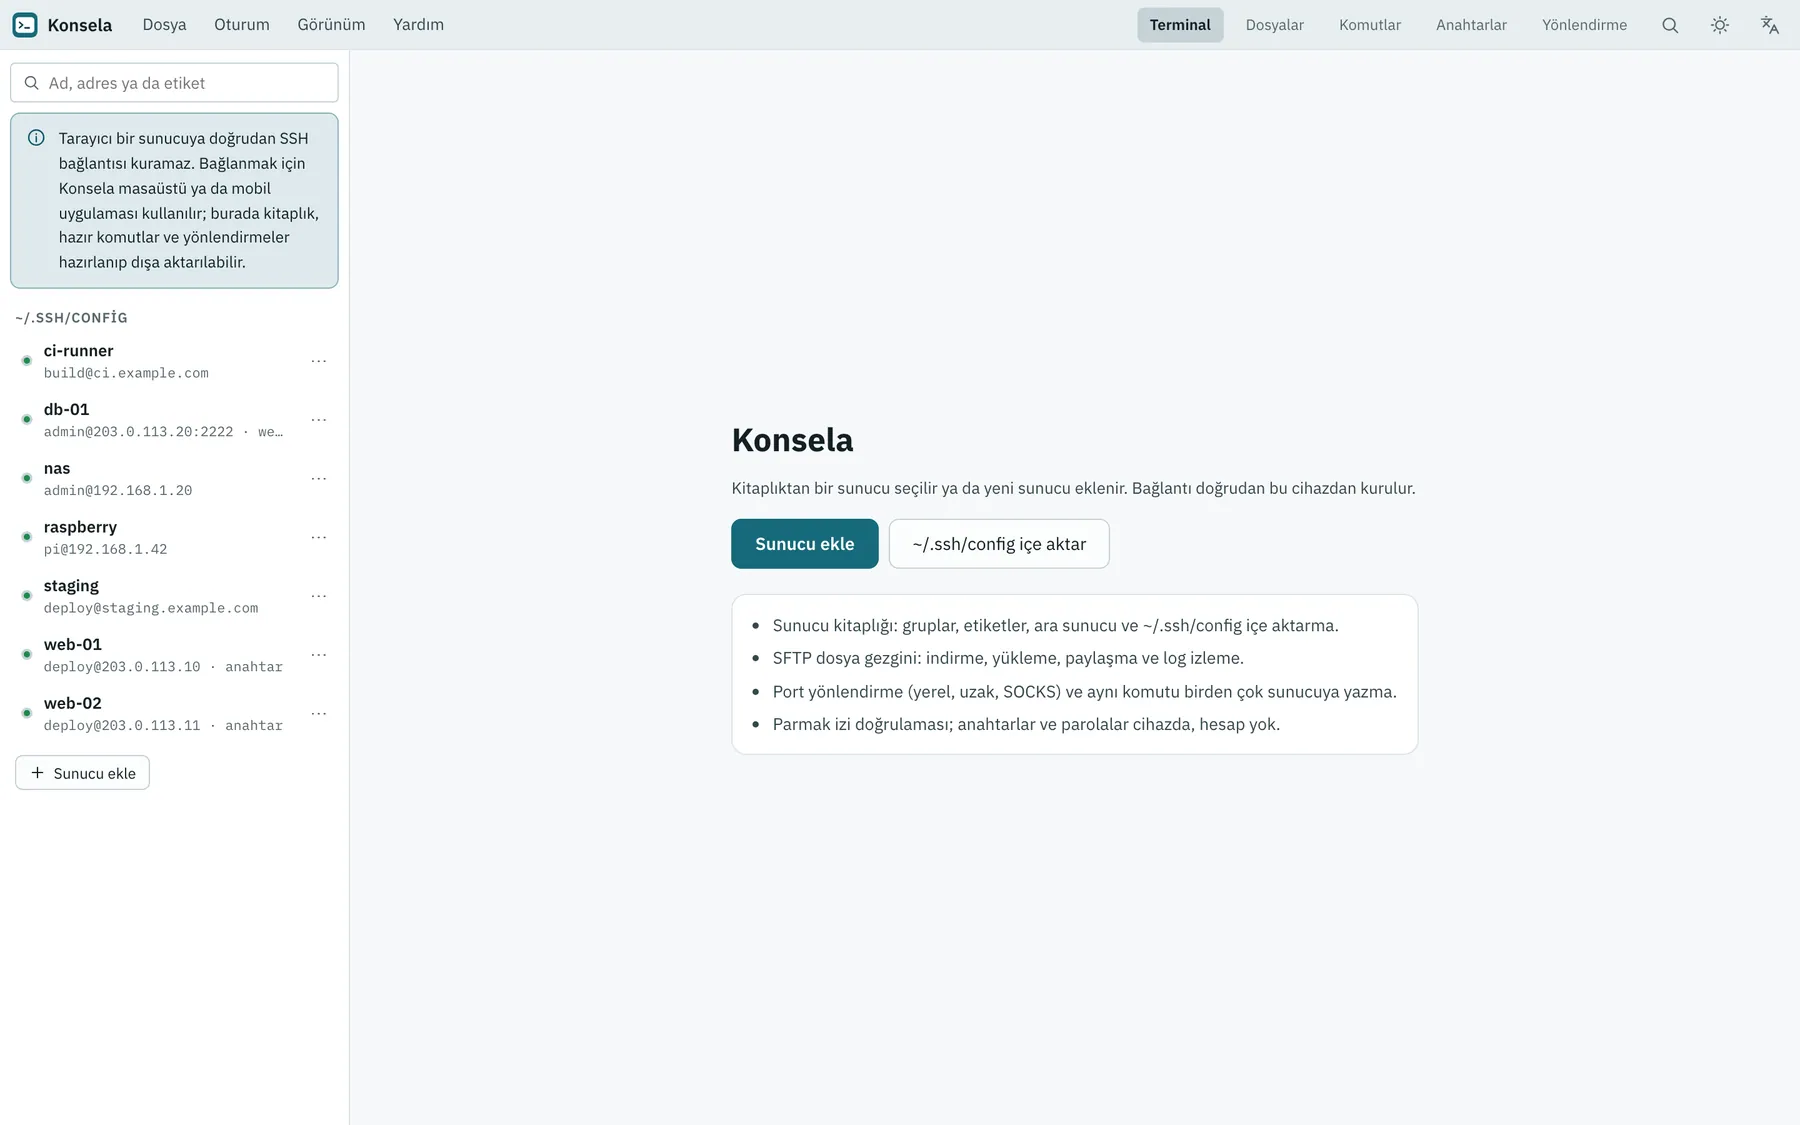
Task: Select the nas server entry
Action: click(174, 479)
